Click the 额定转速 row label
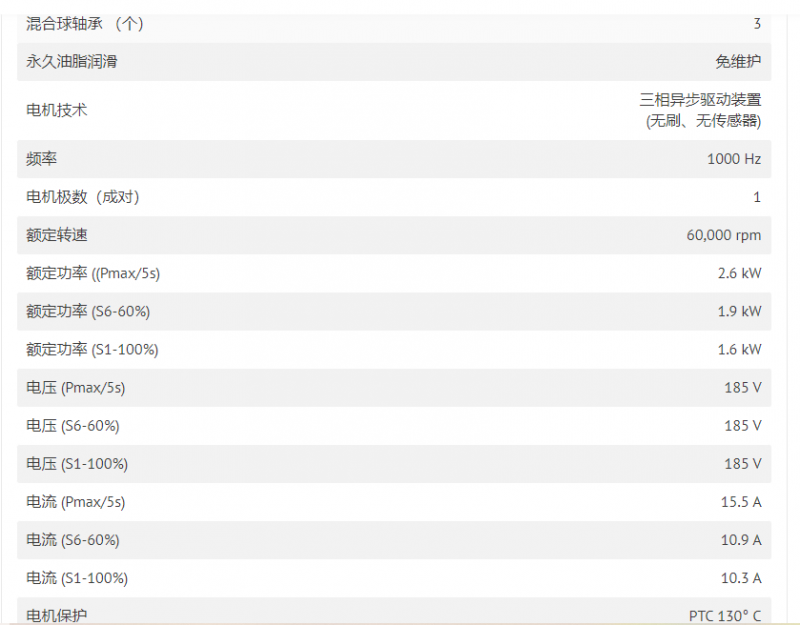This screenshot has height=625, width=800. [57, 235]
